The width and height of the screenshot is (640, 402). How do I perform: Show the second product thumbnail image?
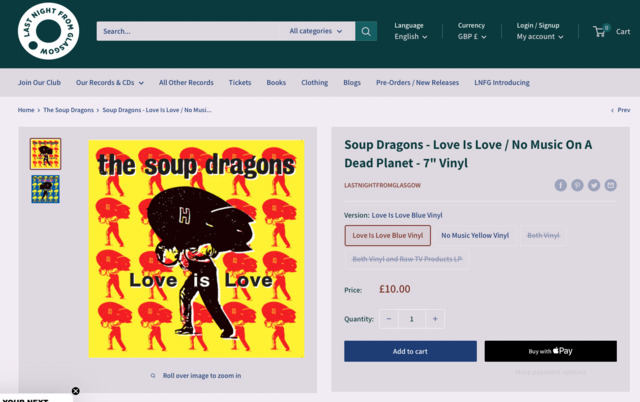[45, 189]
